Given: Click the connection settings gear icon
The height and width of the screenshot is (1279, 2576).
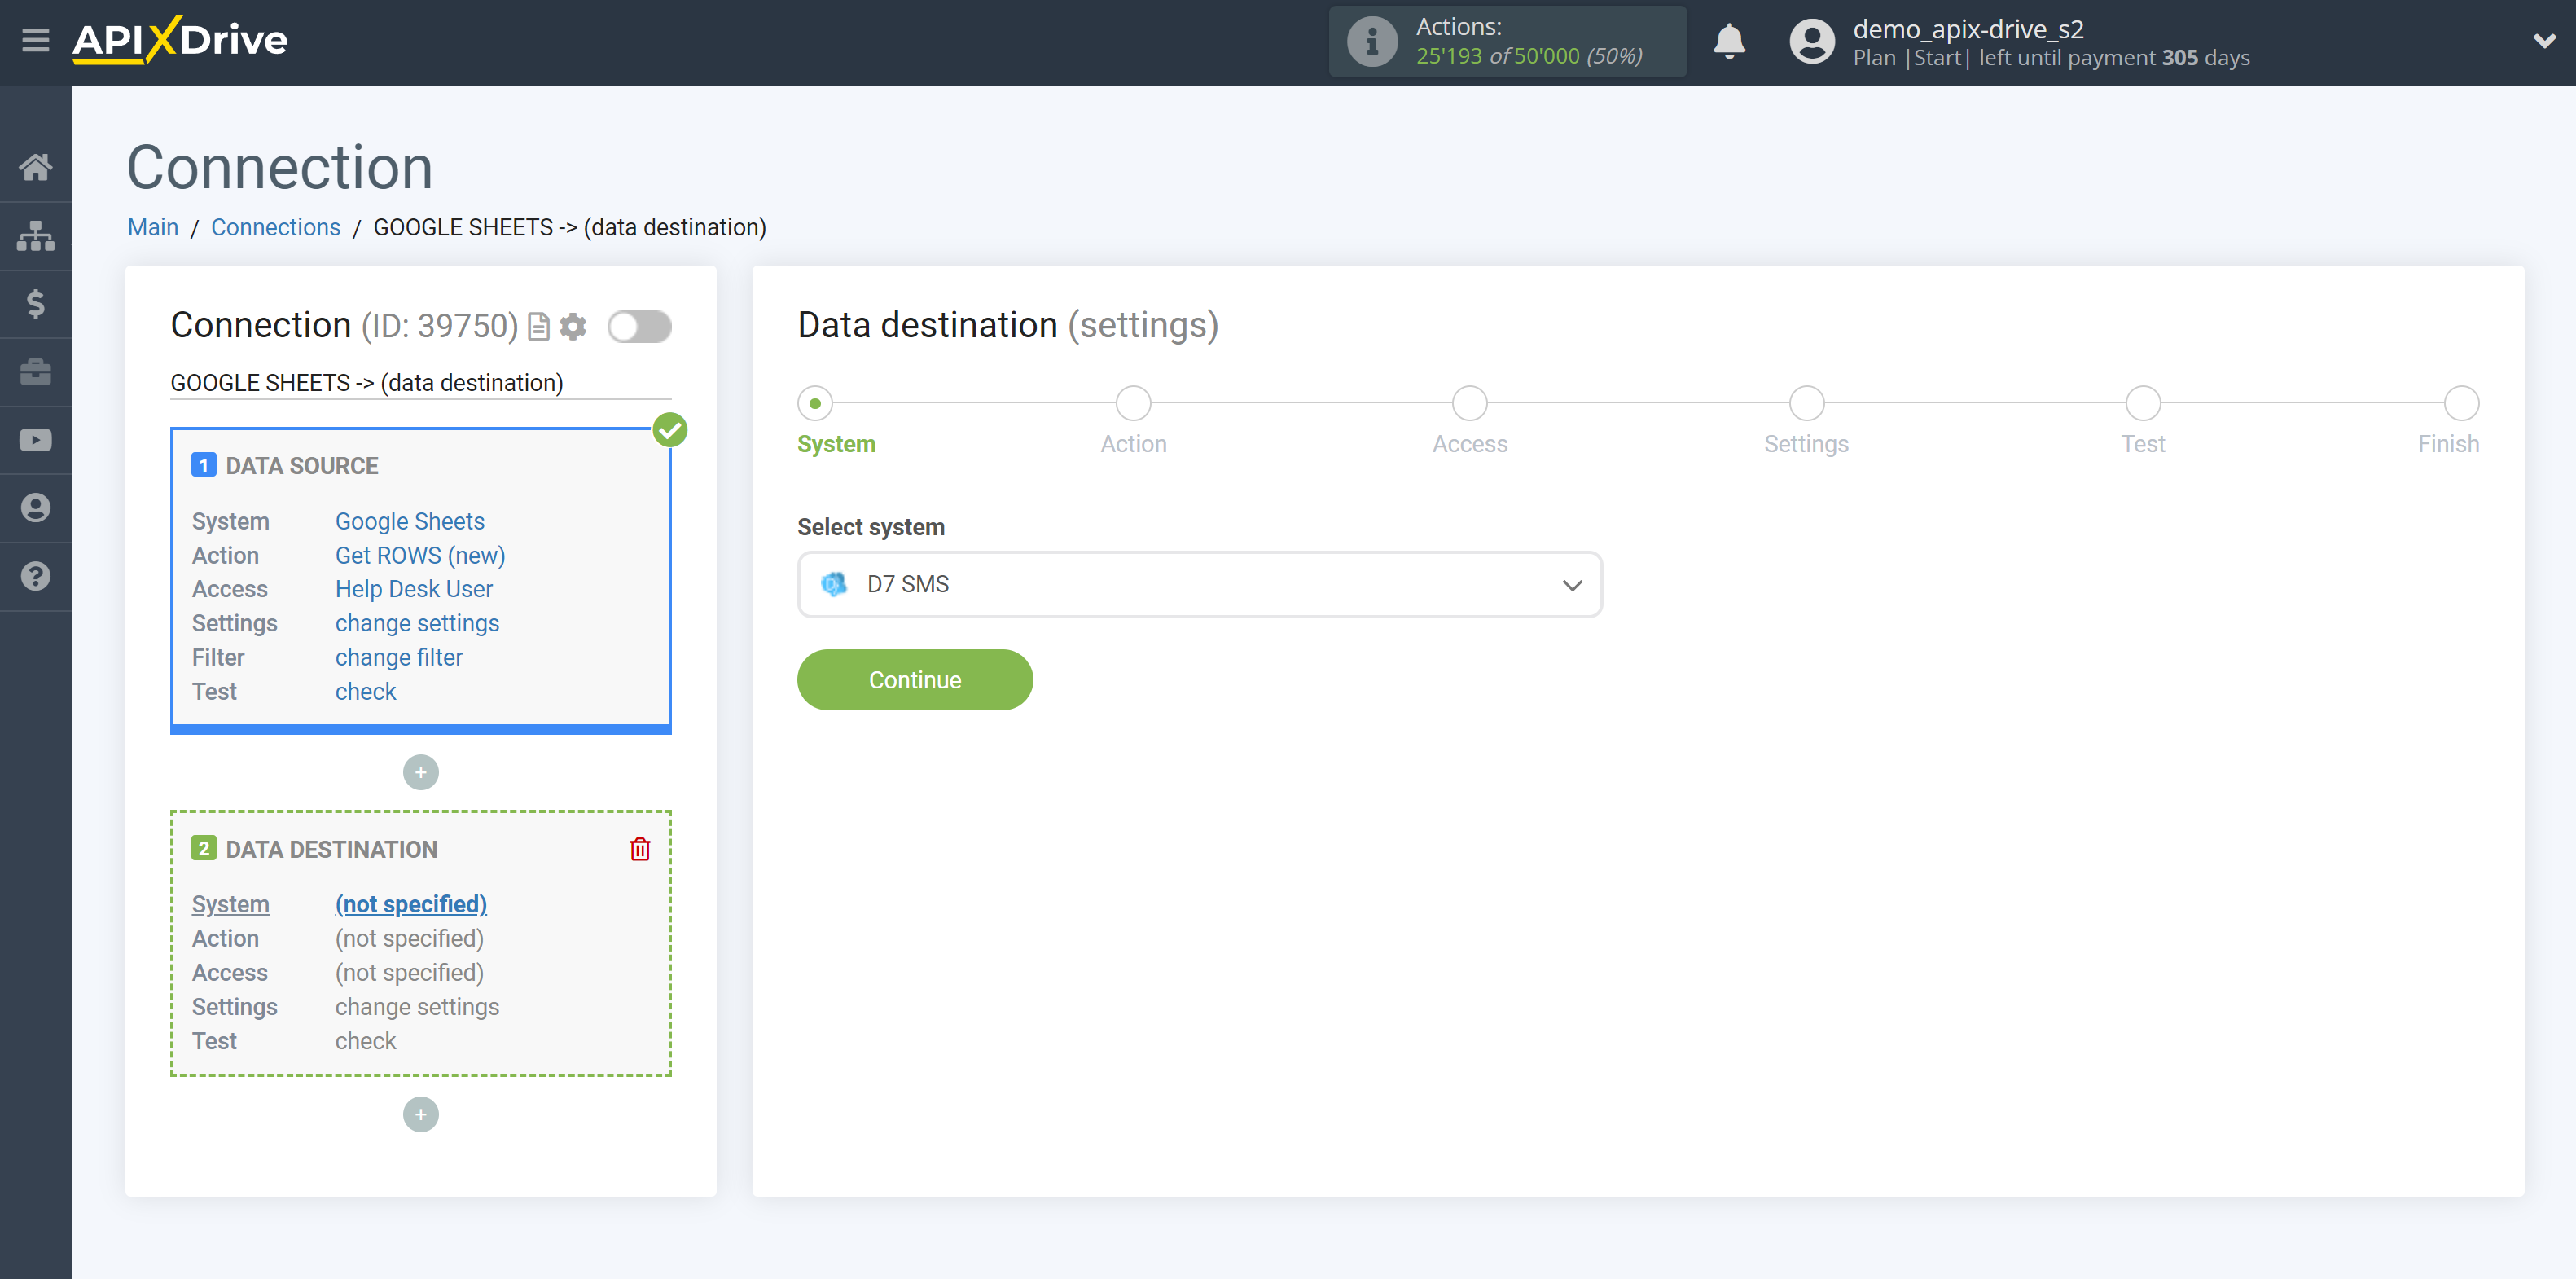Looking at the screenshot, I should tap(572, 326).
